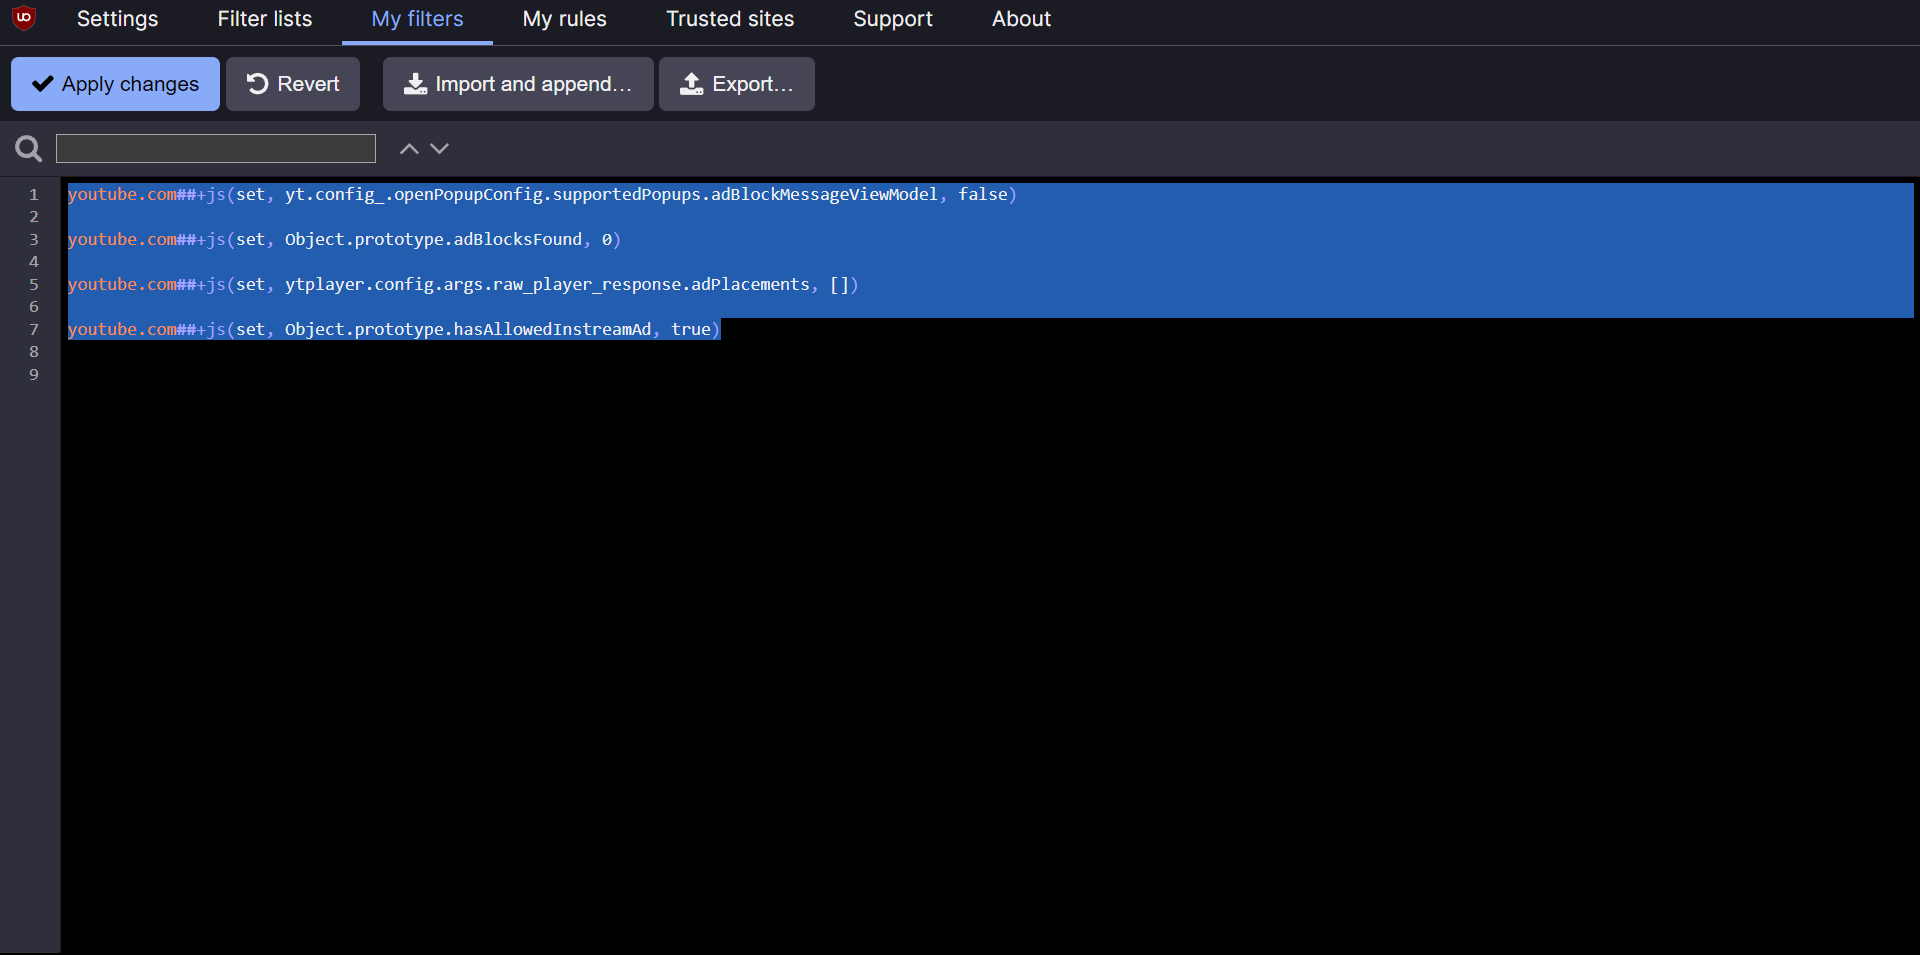Switch to the Filter lists tab
The width and height of the screenshot is (1920, 955).
point(265,19)
